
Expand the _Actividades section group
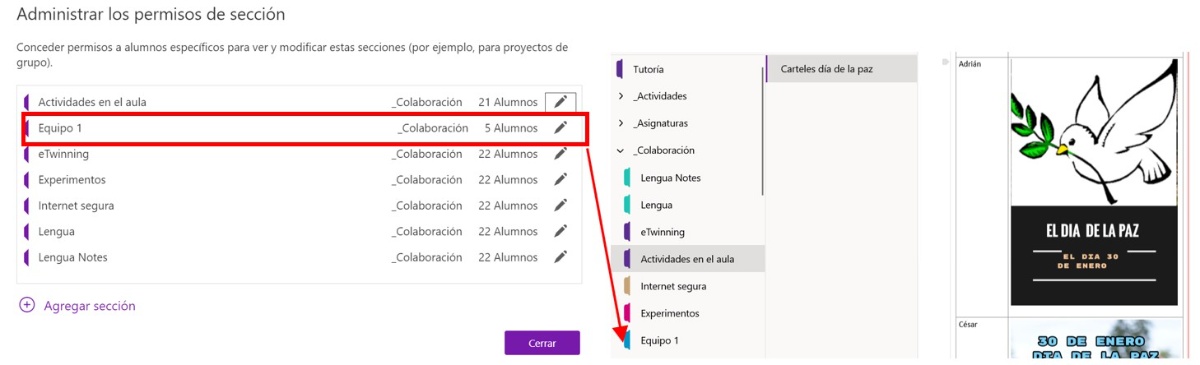[621, 96]
